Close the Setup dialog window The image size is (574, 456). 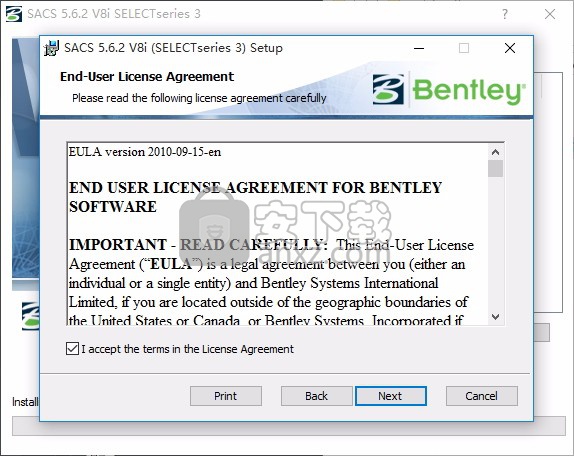point(510,48)
